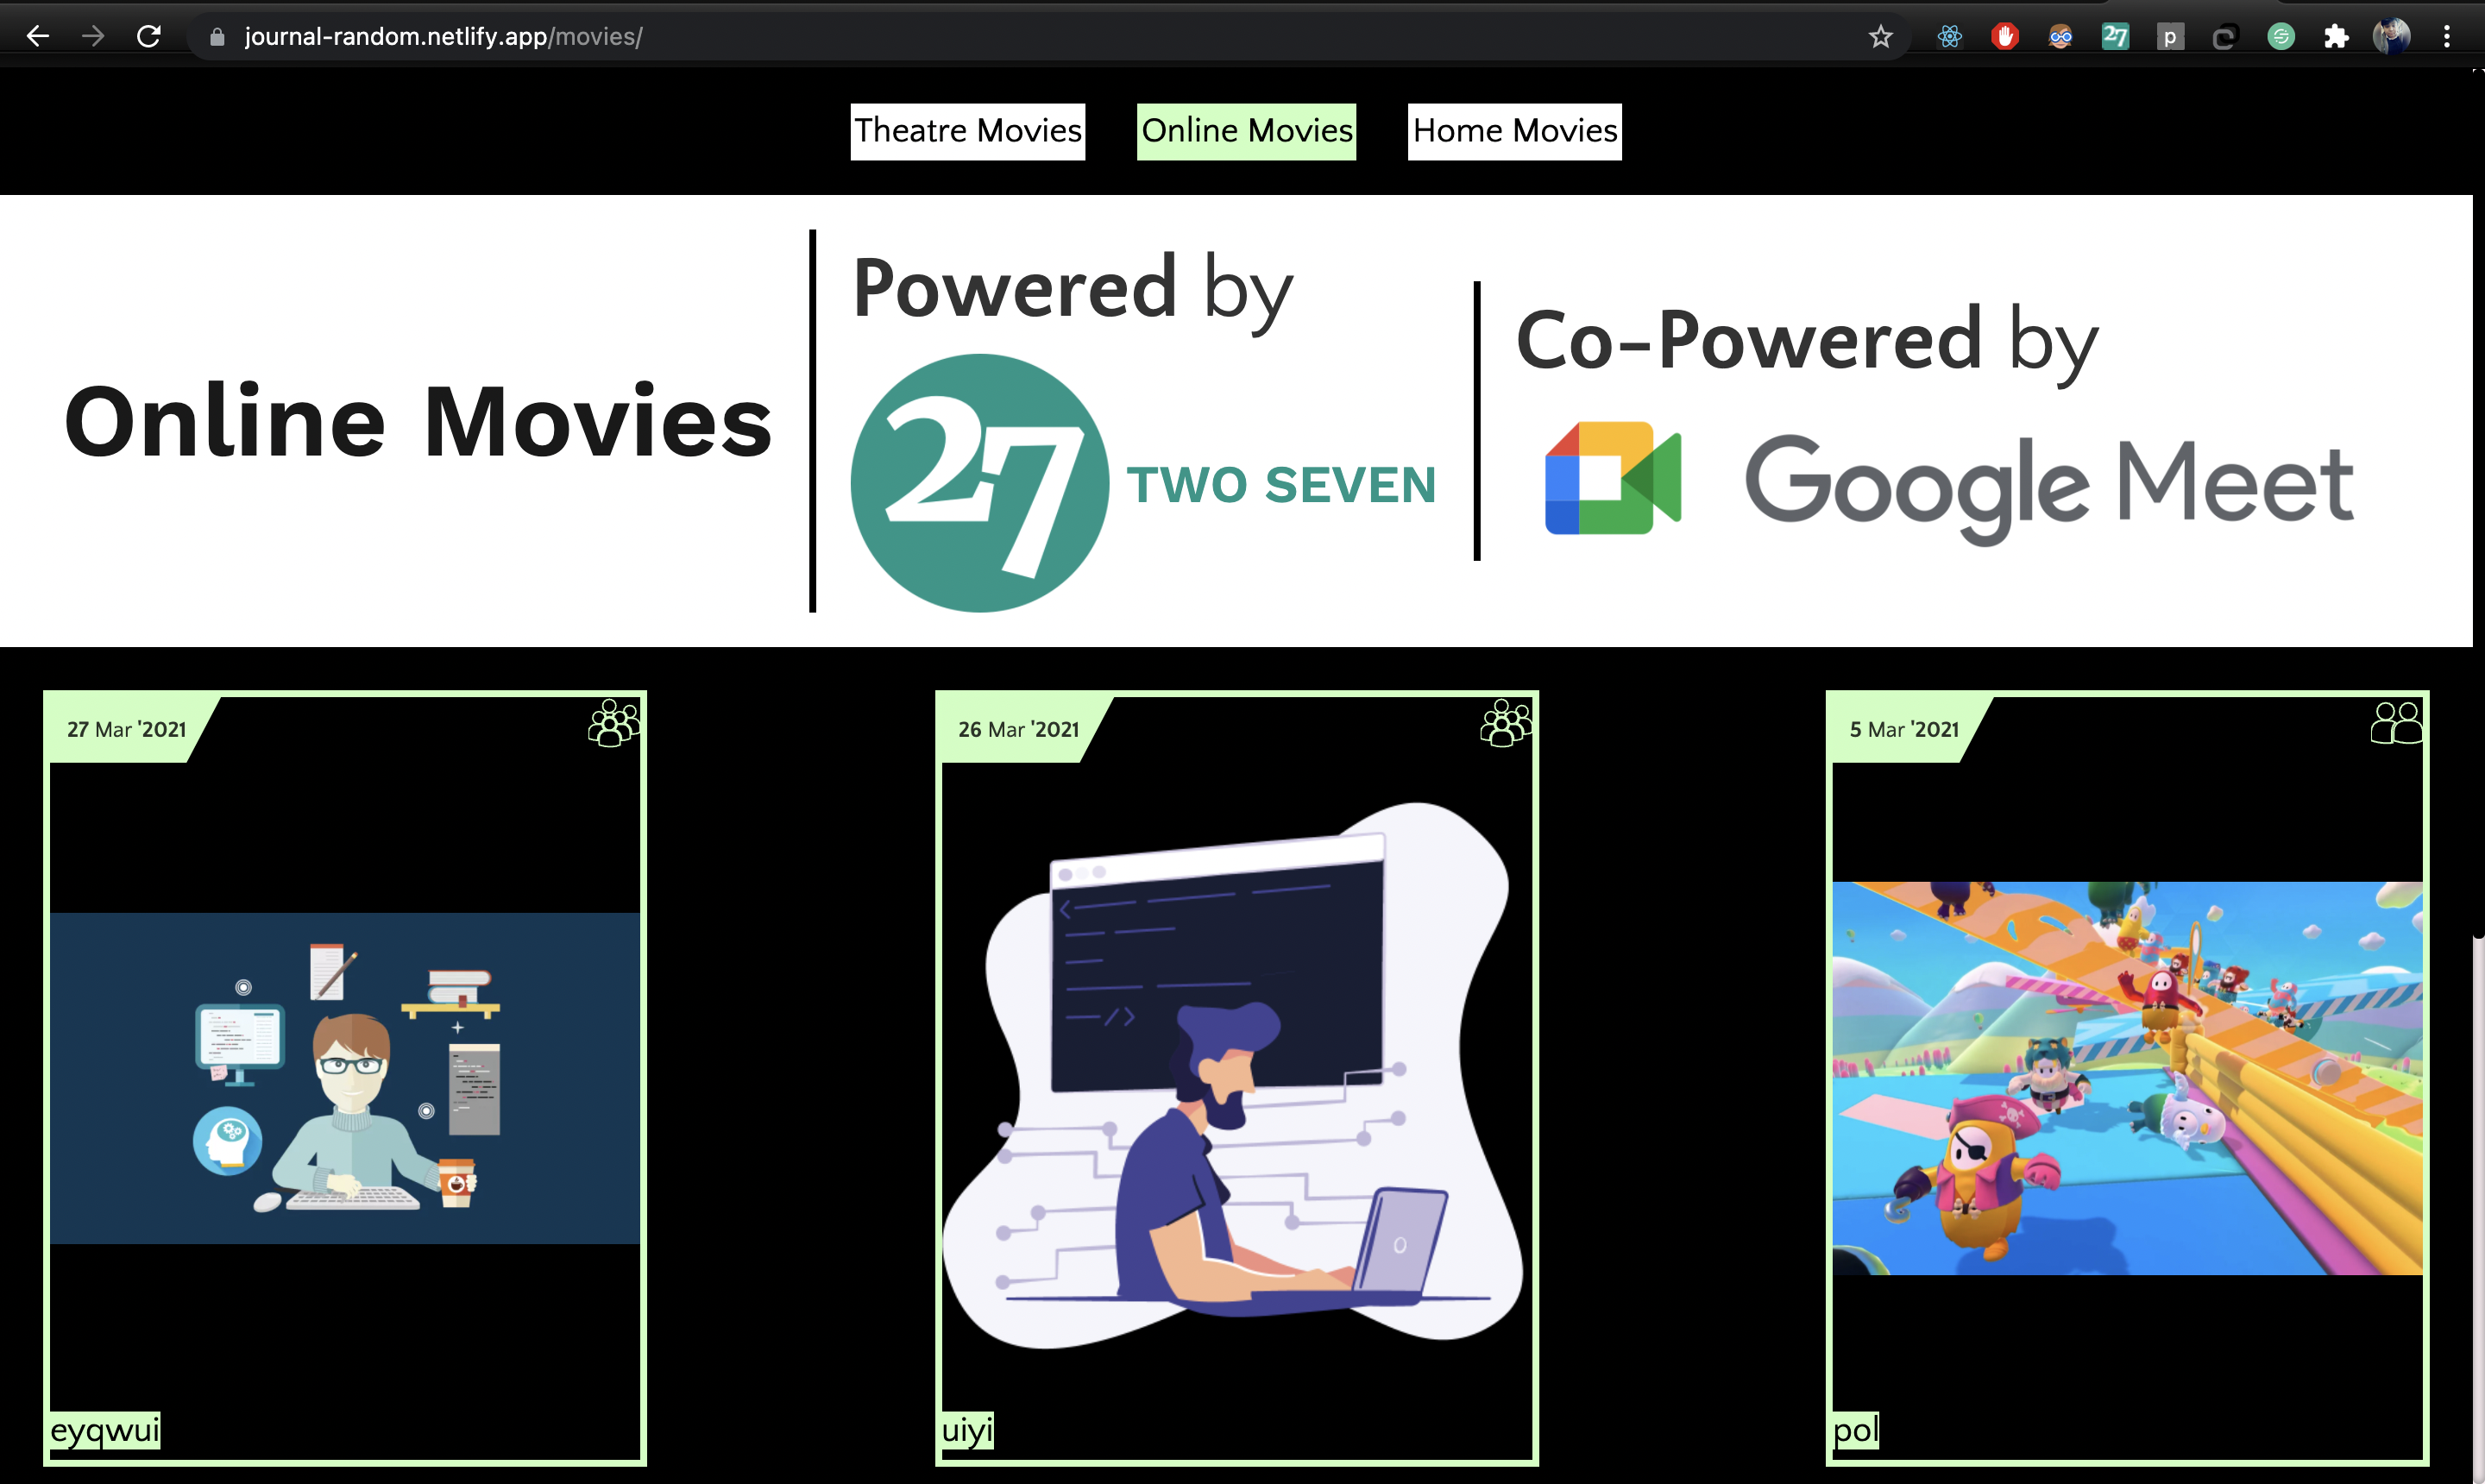Select the Online Movies tab
Image resolution: width=2485 pixels, height=1484 pixels.
click(1246, 131)
